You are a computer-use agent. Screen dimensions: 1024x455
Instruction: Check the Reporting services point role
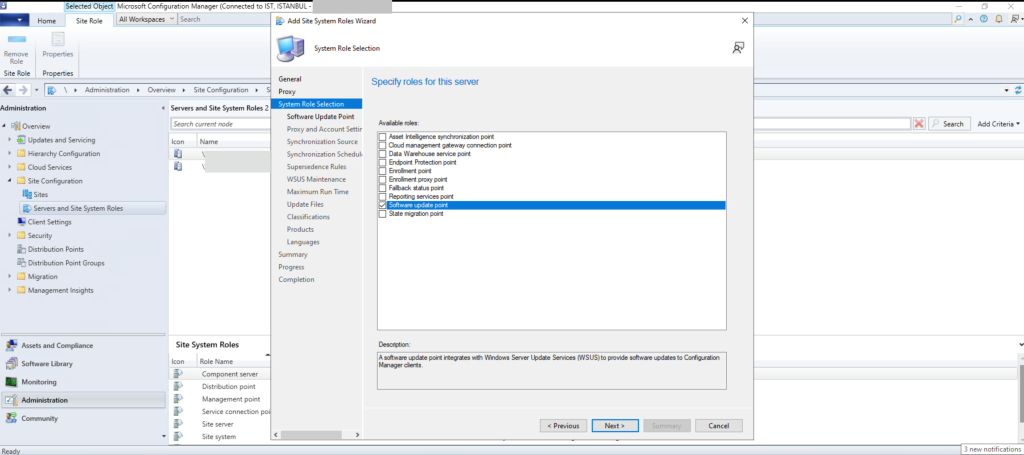[x=382, y=197]
